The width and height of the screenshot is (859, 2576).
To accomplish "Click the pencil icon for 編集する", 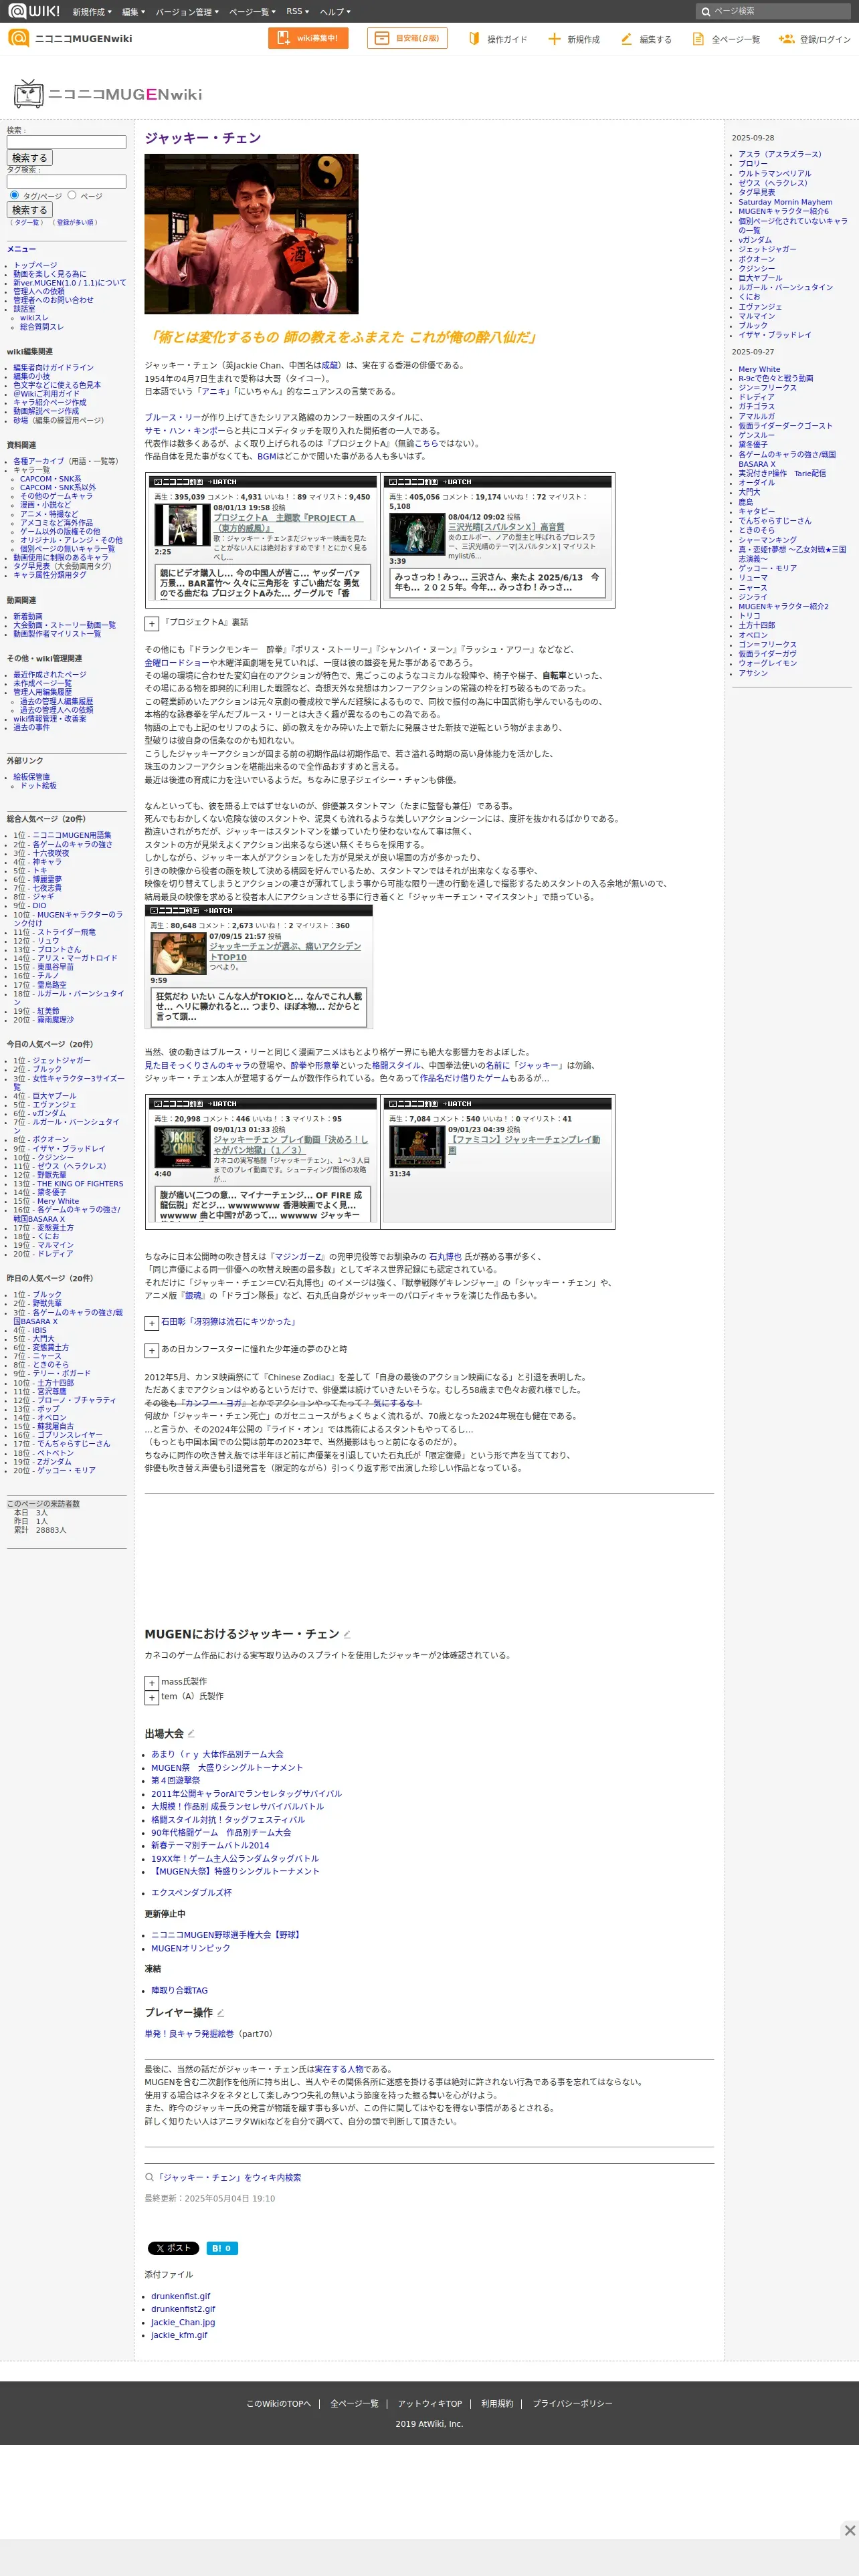I will [626, 39].
